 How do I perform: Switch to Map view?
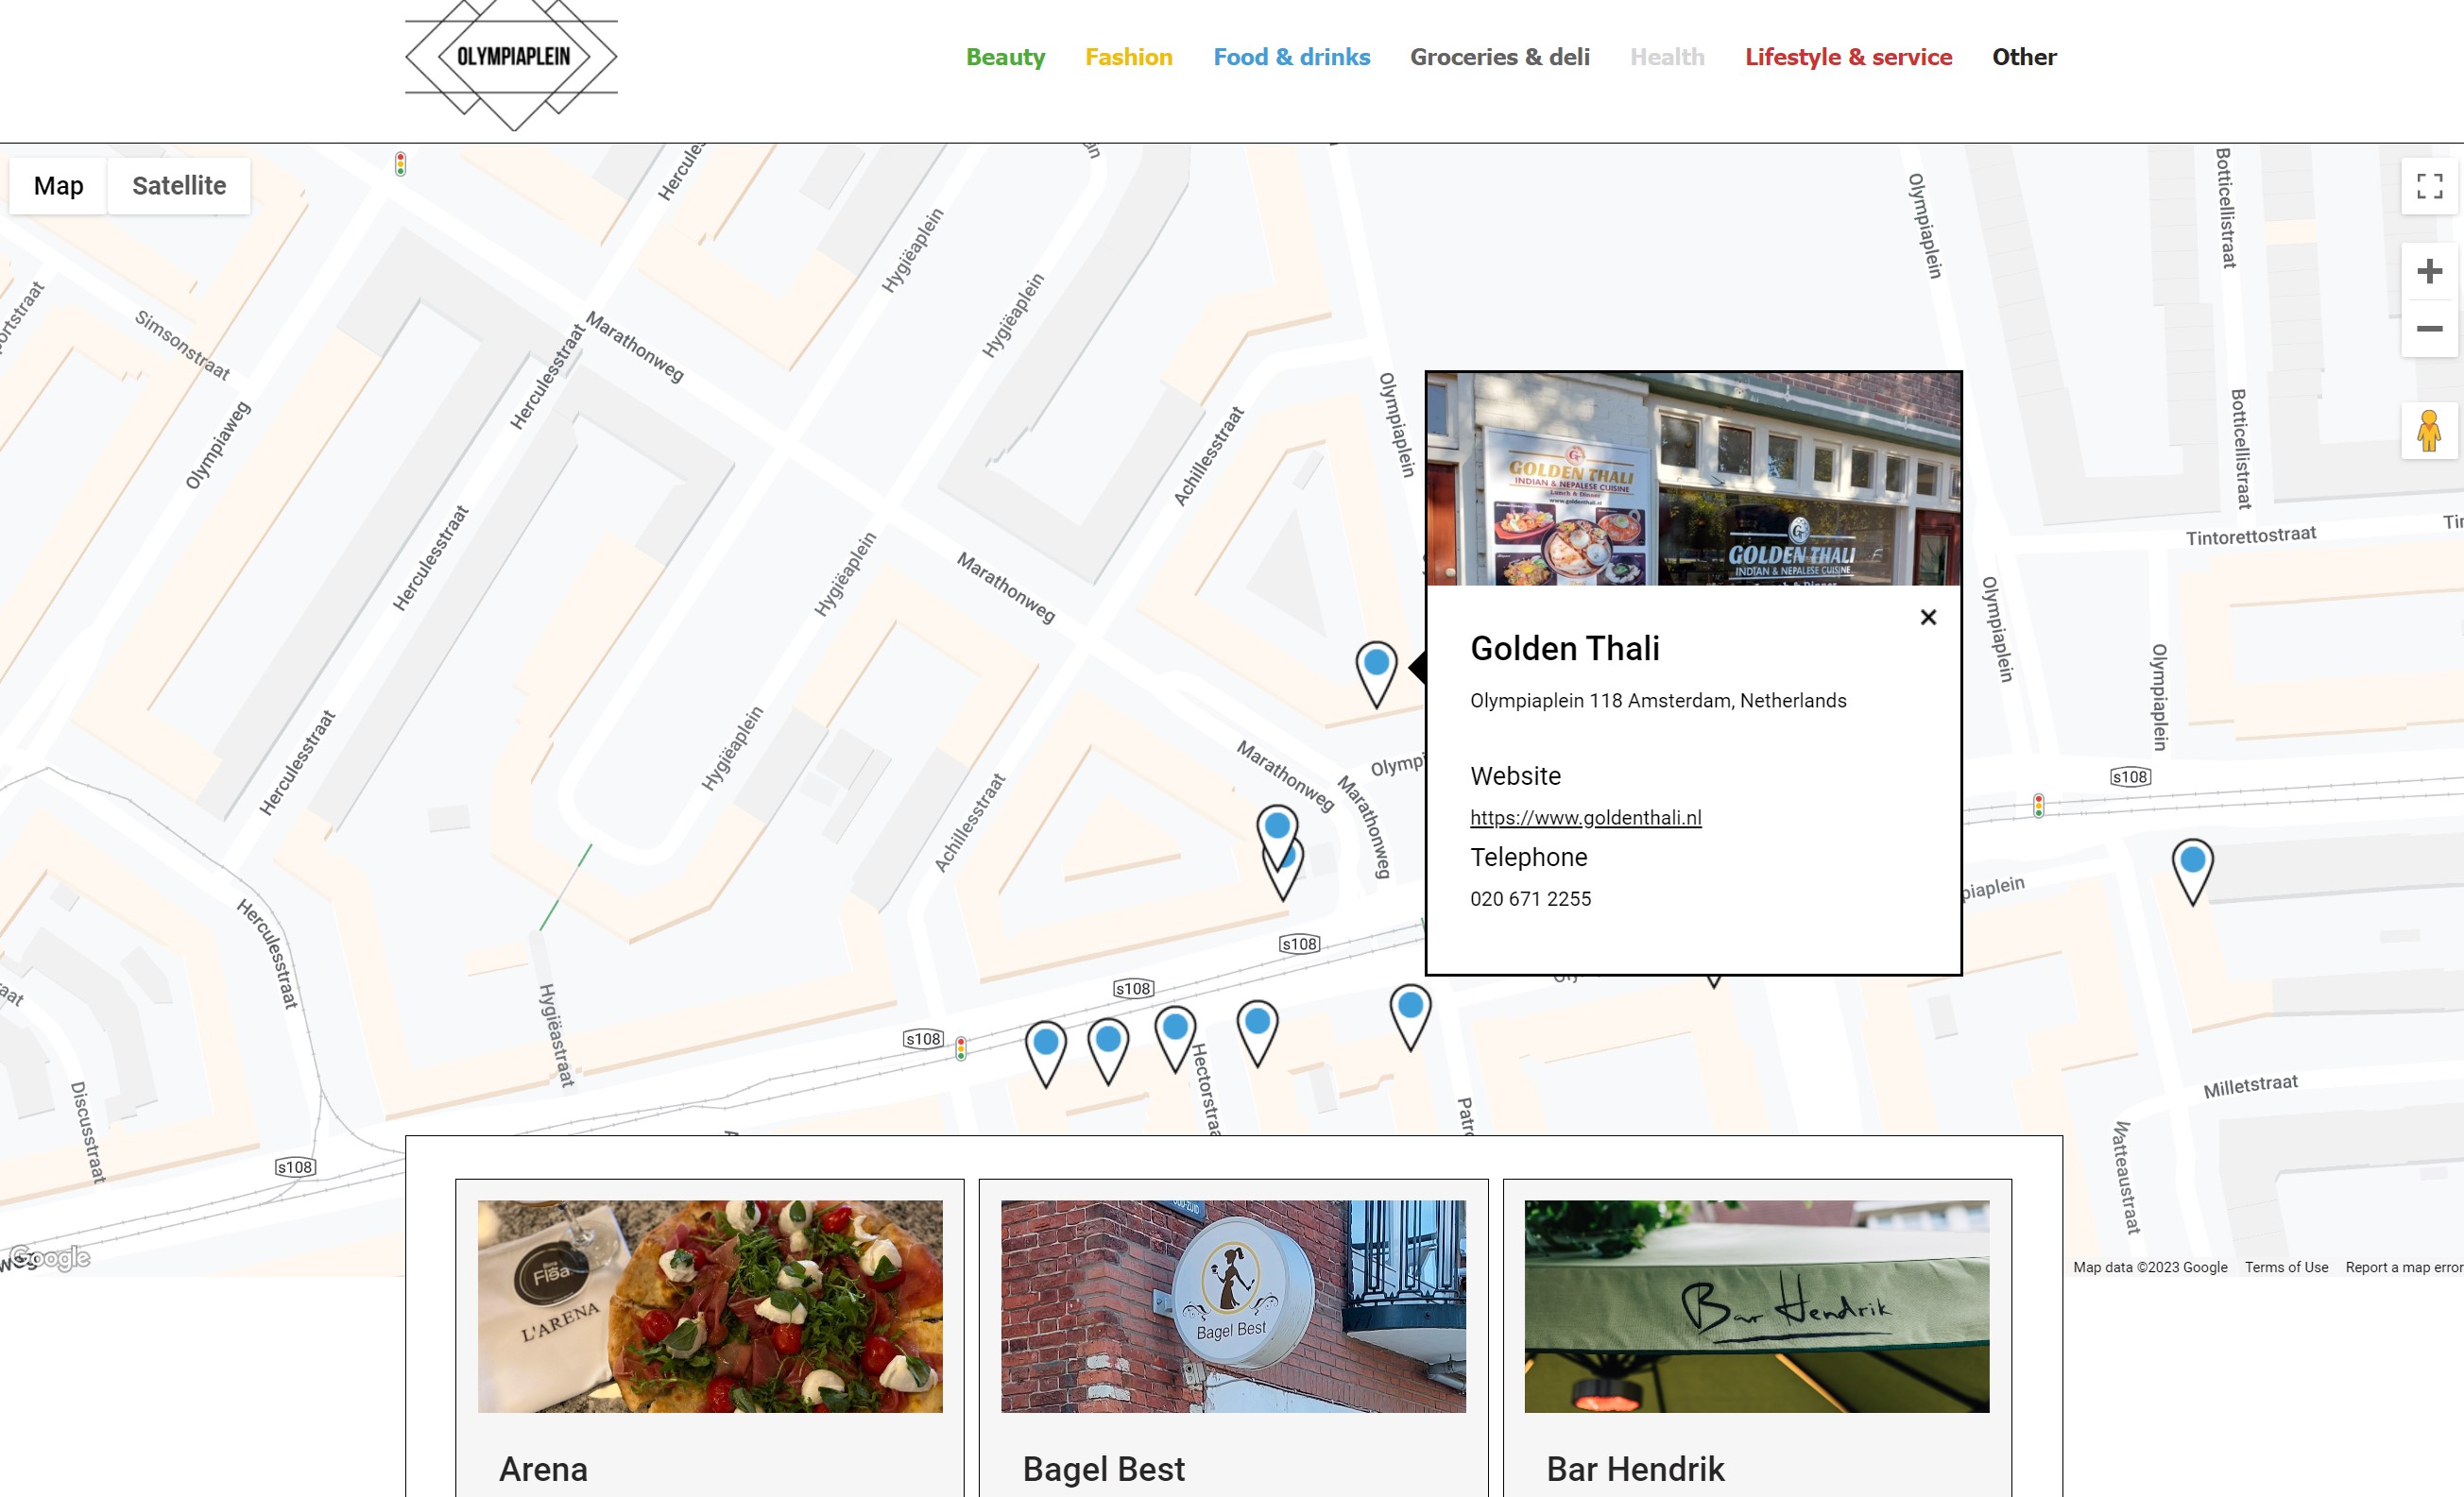tap(58, 185)
